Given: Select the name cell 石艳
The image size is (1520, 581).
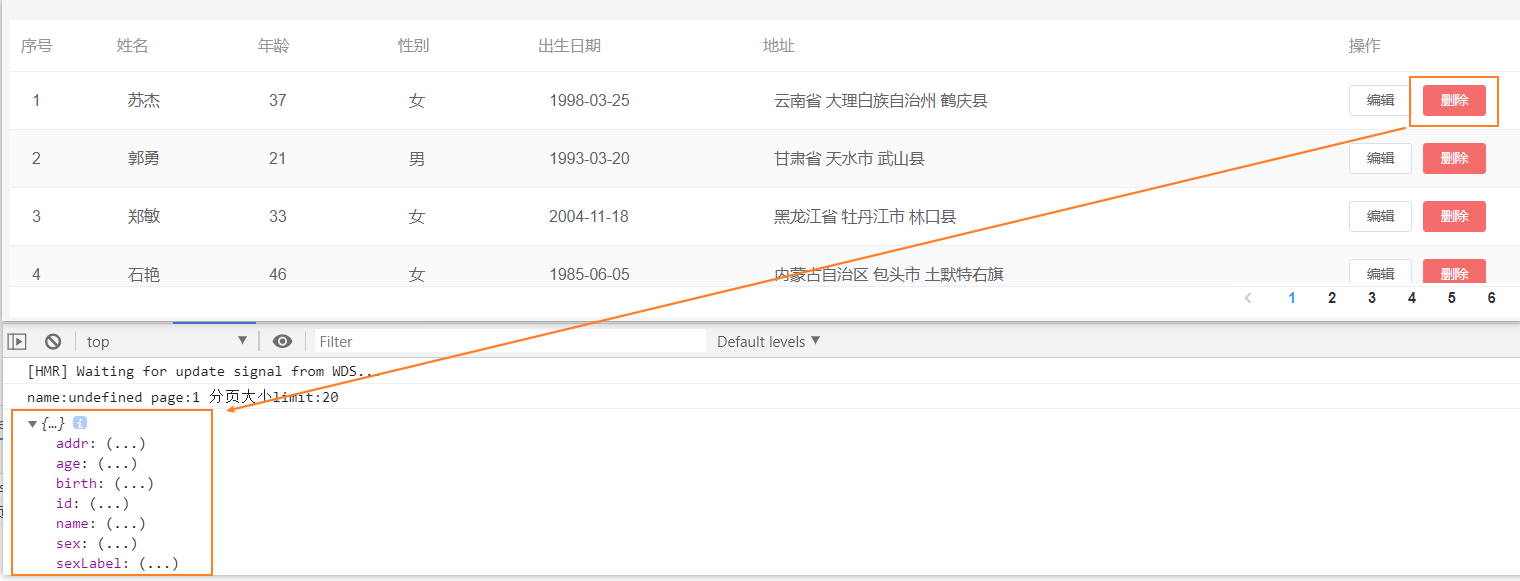Looking at the screenshot, I should tap(144, 274).
